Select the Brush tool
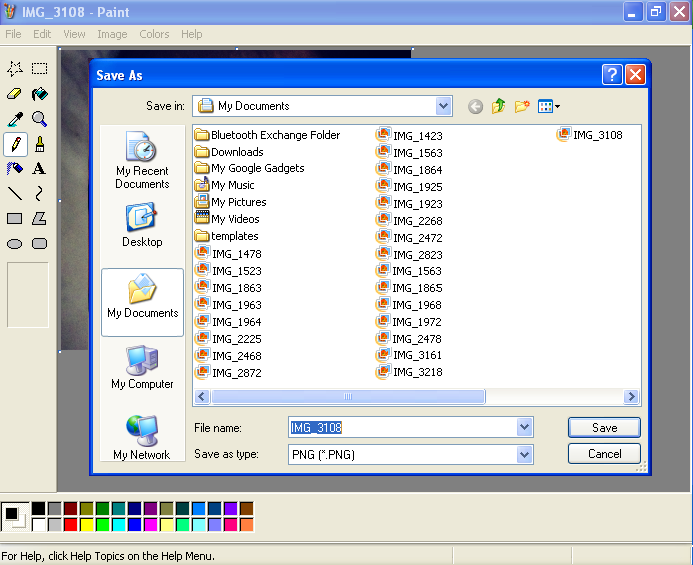Screen dimensions: 693x565 [x=39, y=144]
